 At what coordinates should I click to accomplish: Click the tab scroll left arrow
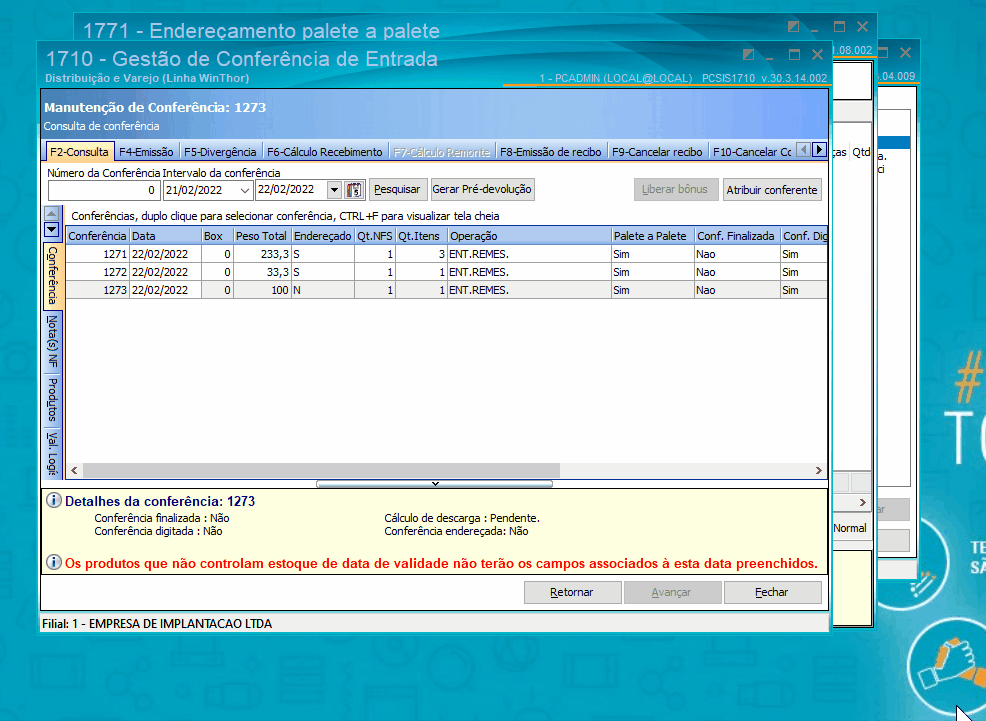(x=804, y=150)
